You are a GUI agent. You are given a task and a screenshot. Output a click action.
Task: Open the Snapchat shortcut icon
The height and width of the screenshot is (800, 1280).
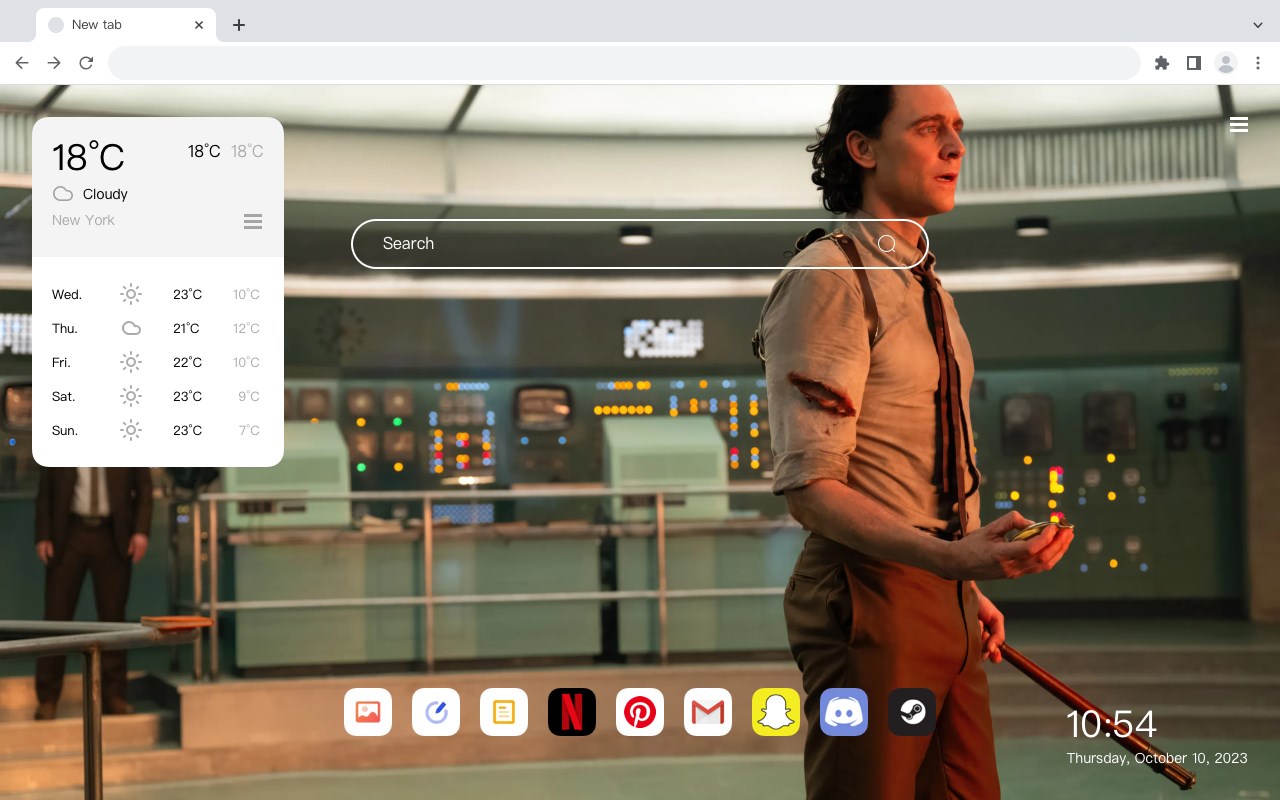point(776,712)
